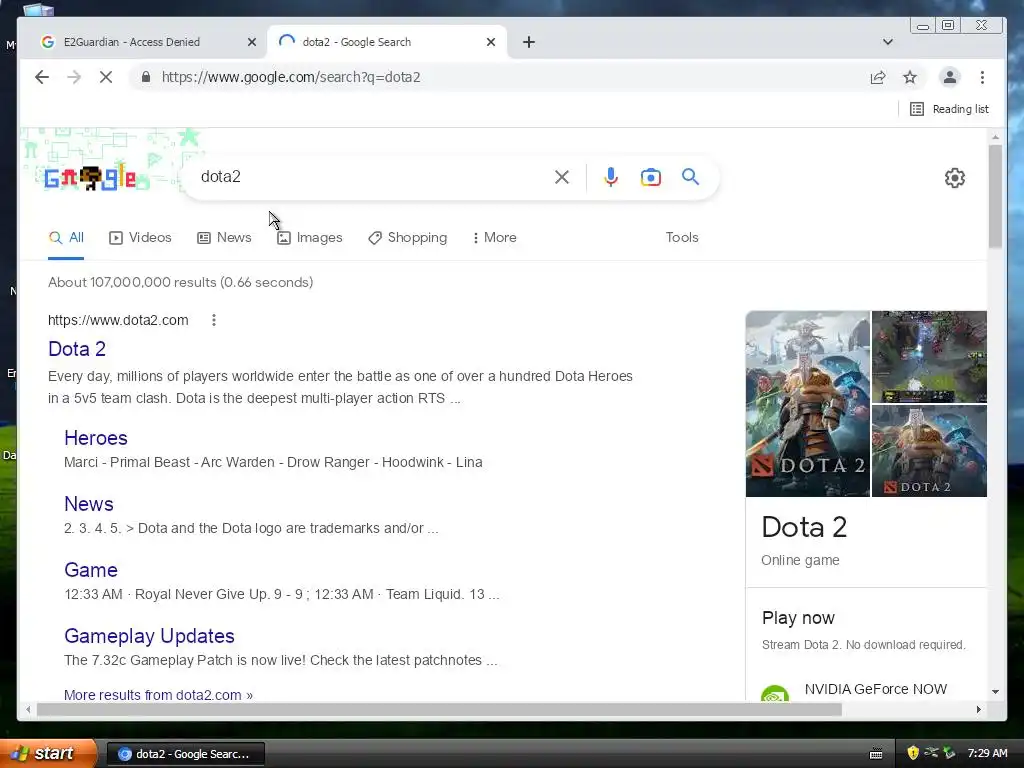Switch to E2Guardian - Access Denied tab

click(142, 42)
